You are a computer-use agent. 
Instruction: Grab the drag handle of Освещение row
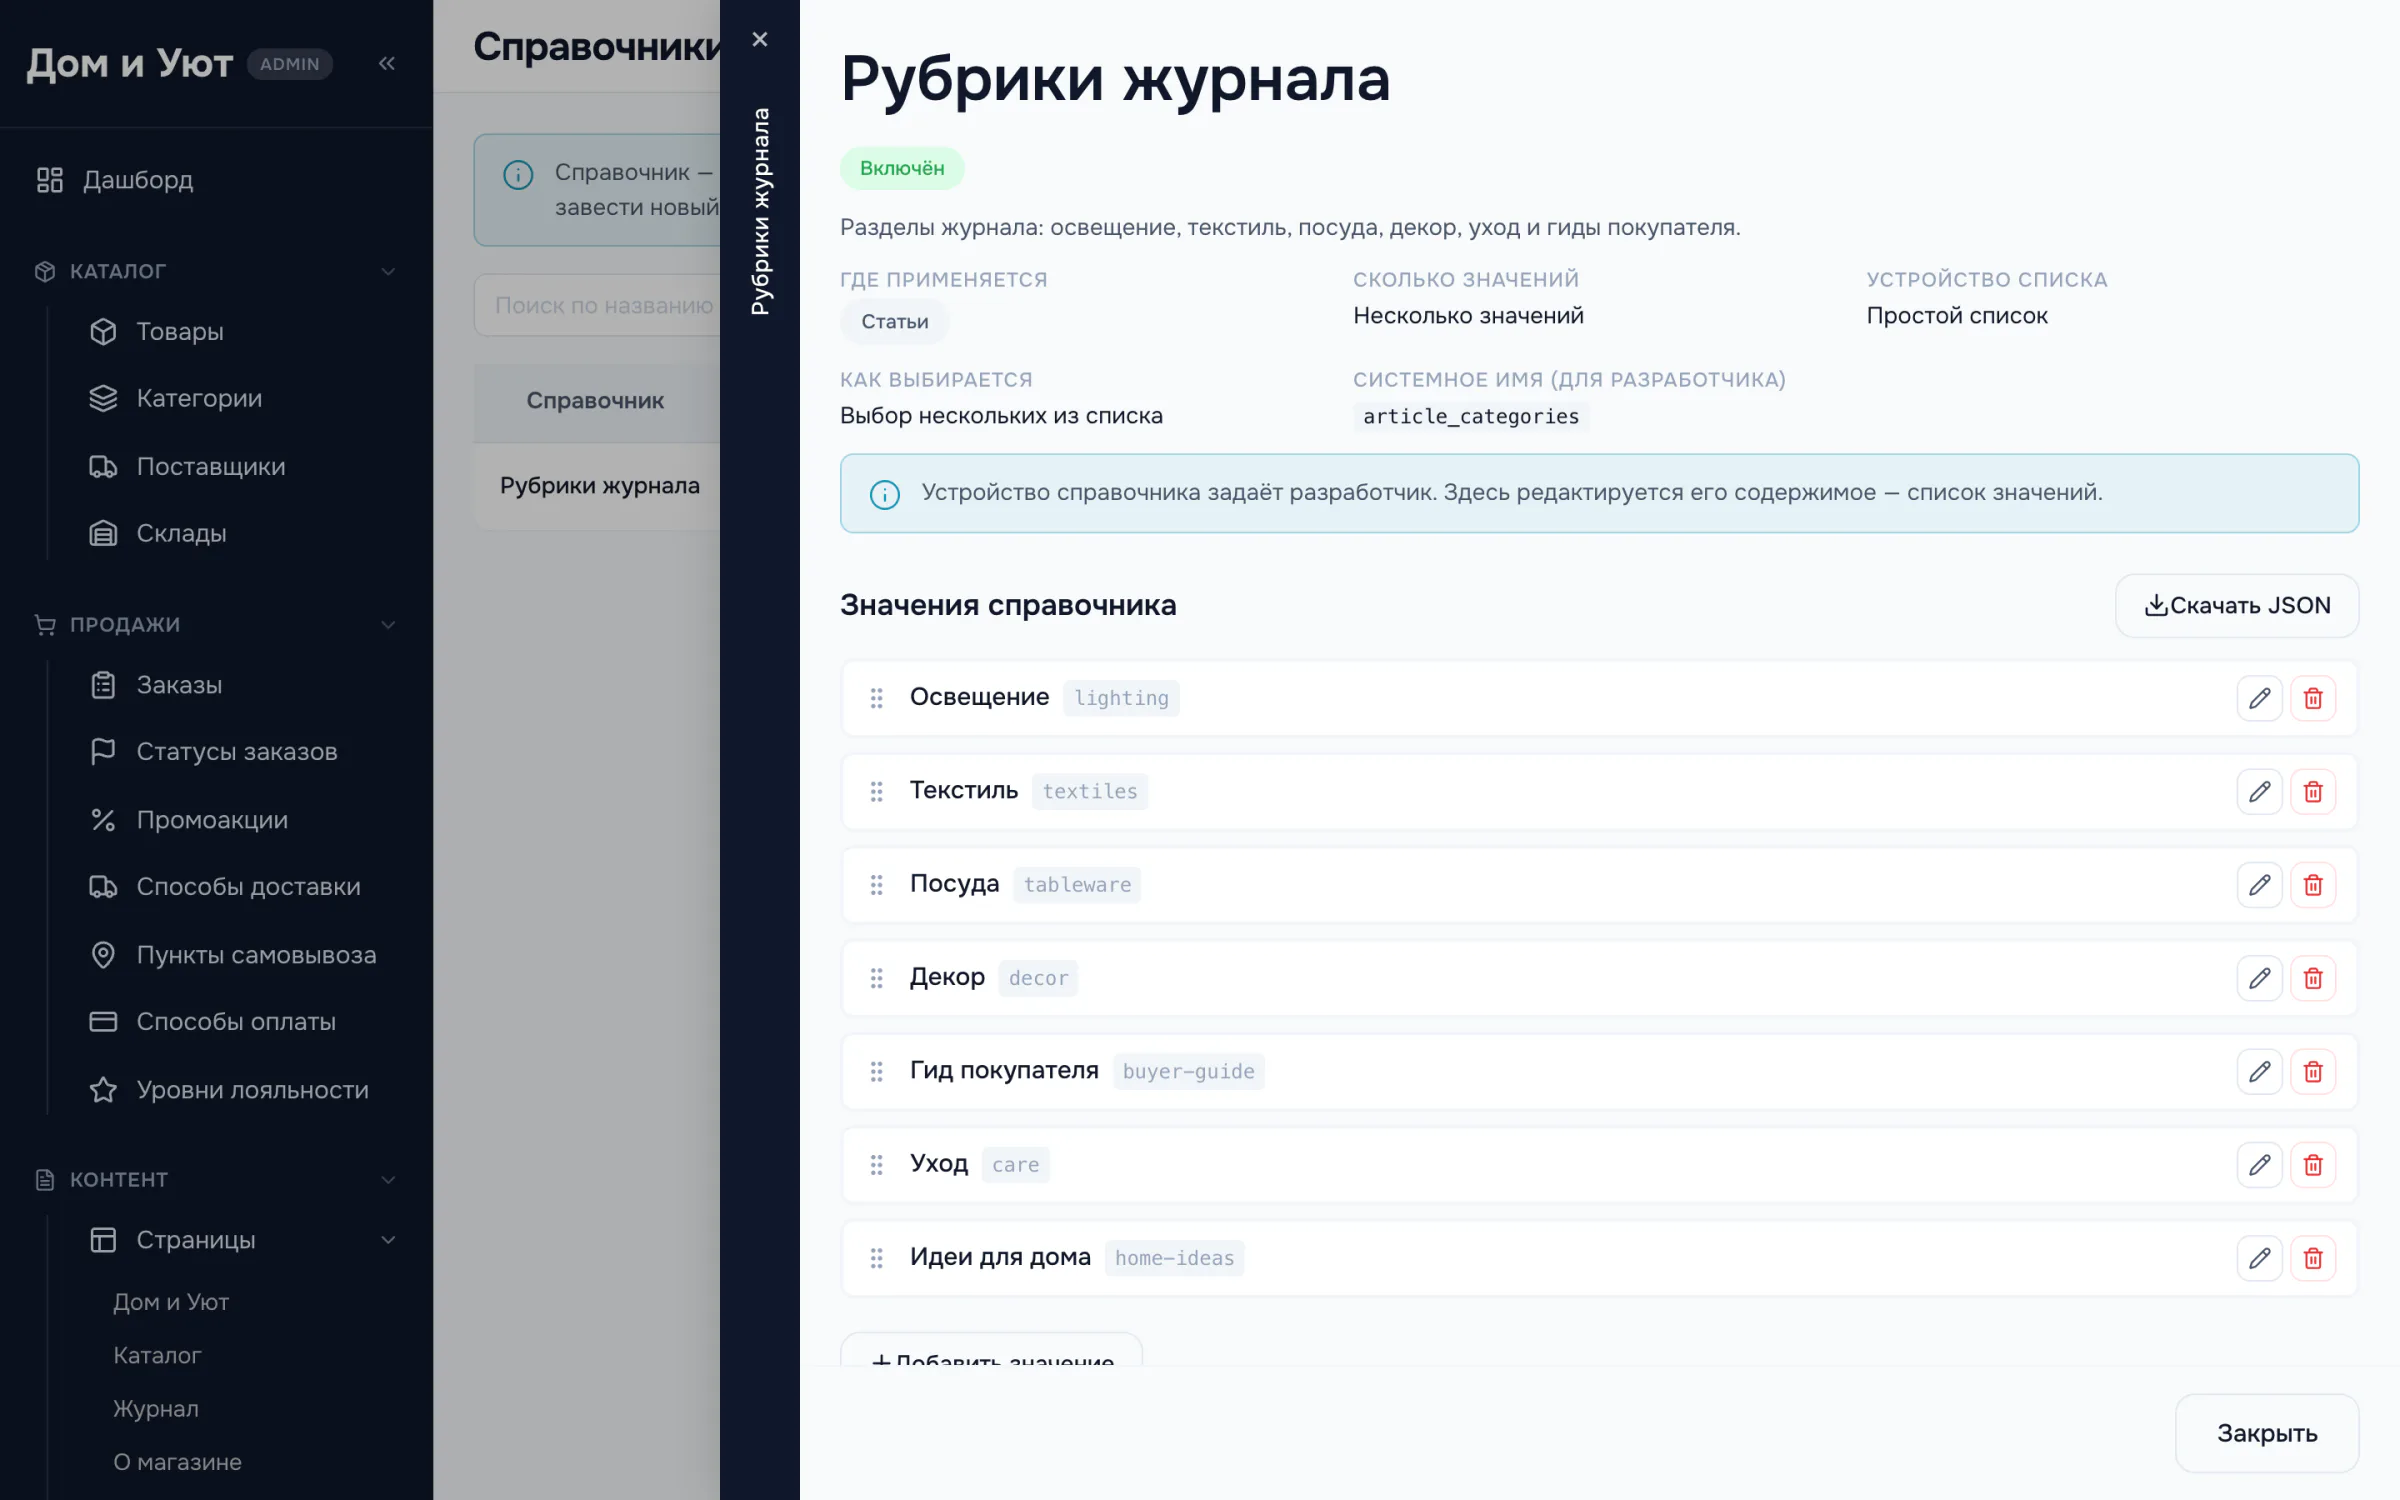point(876,698)
